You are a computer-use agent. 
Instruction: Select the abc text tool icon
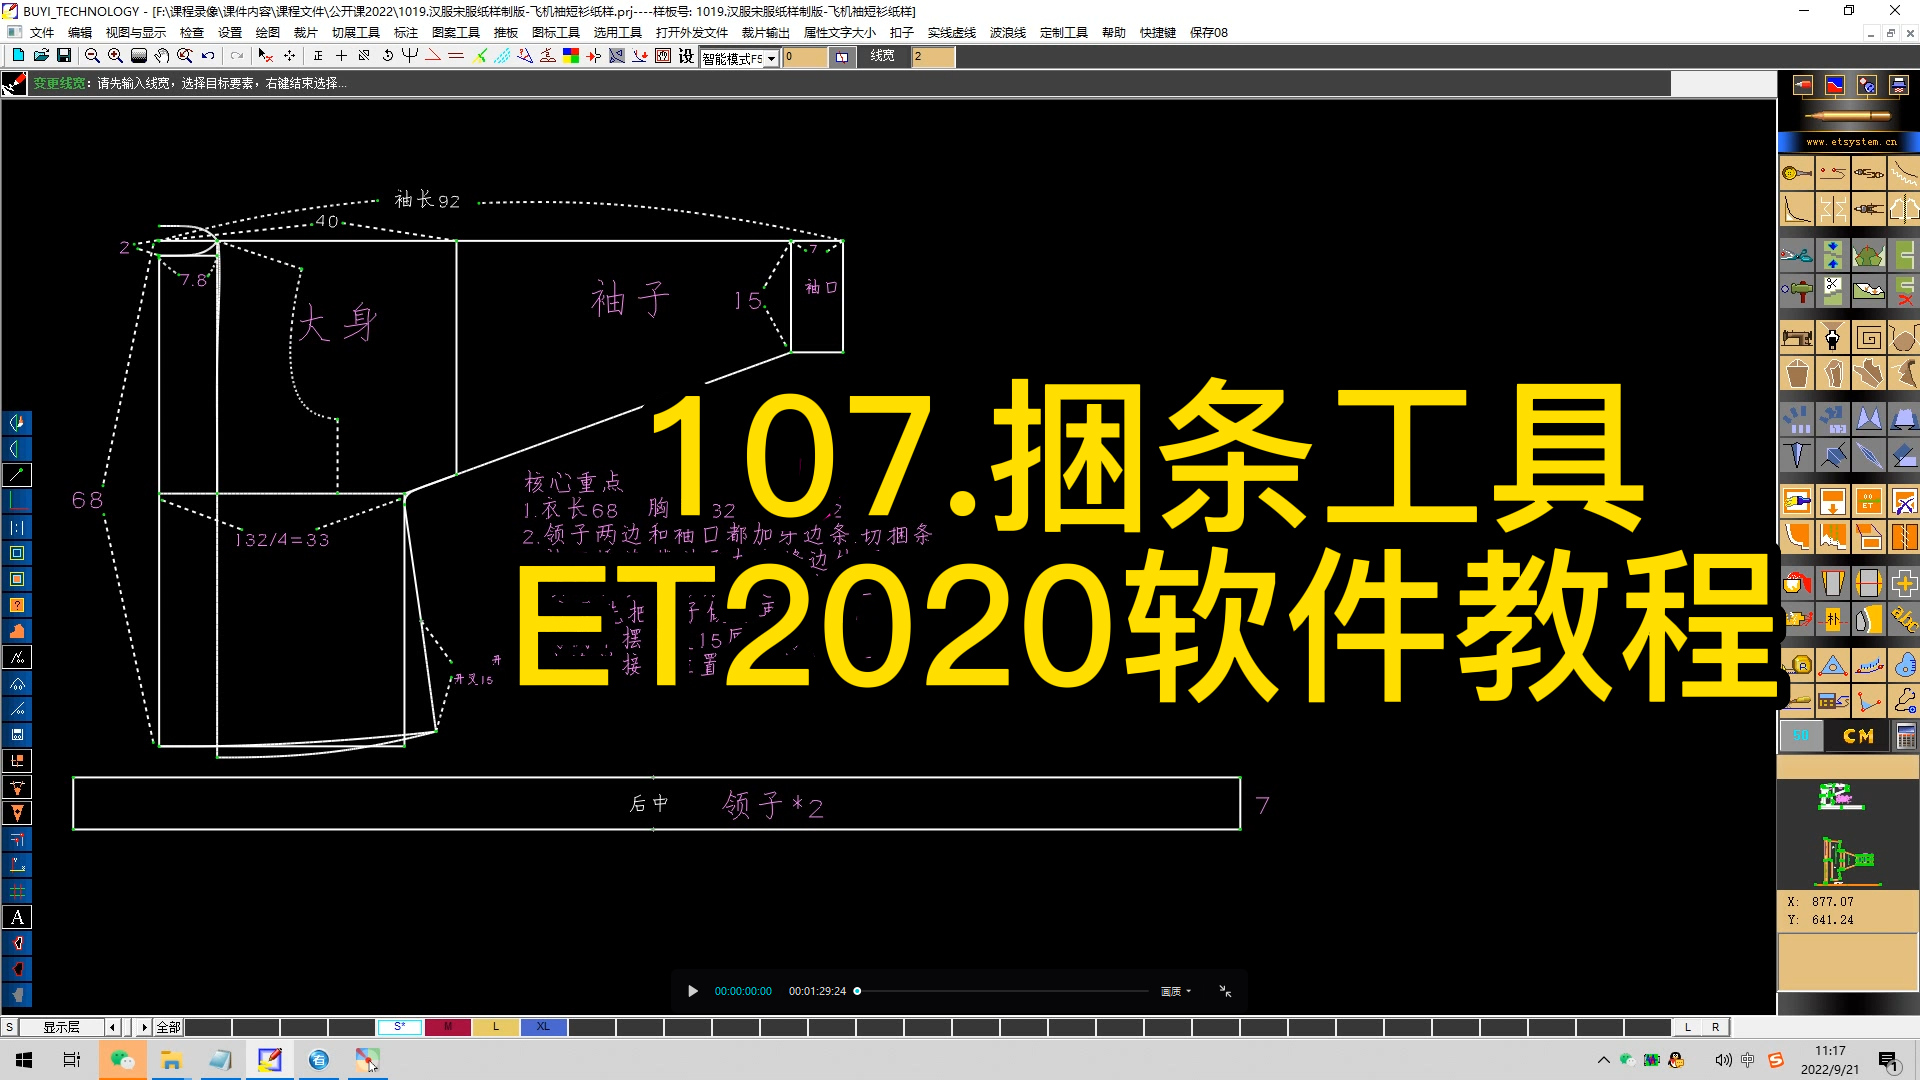click(1904, 619)
